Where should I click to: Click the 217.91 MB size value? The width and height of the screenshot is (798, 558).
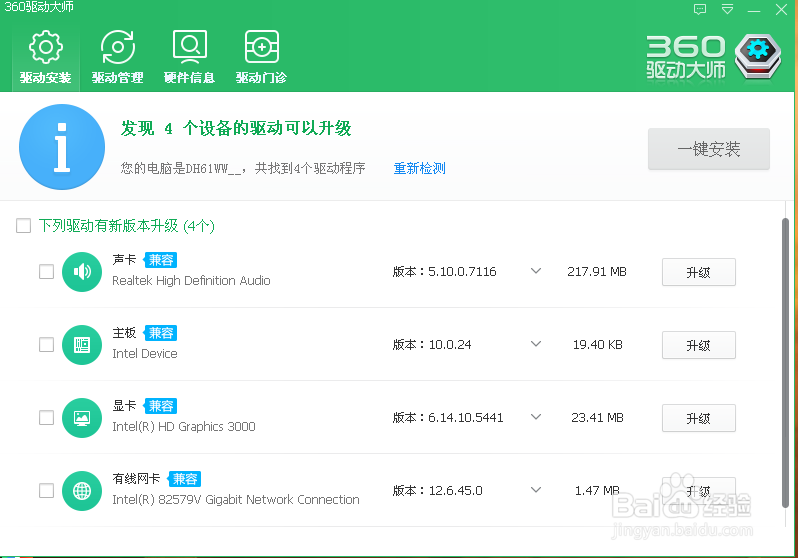pos(597,271)
